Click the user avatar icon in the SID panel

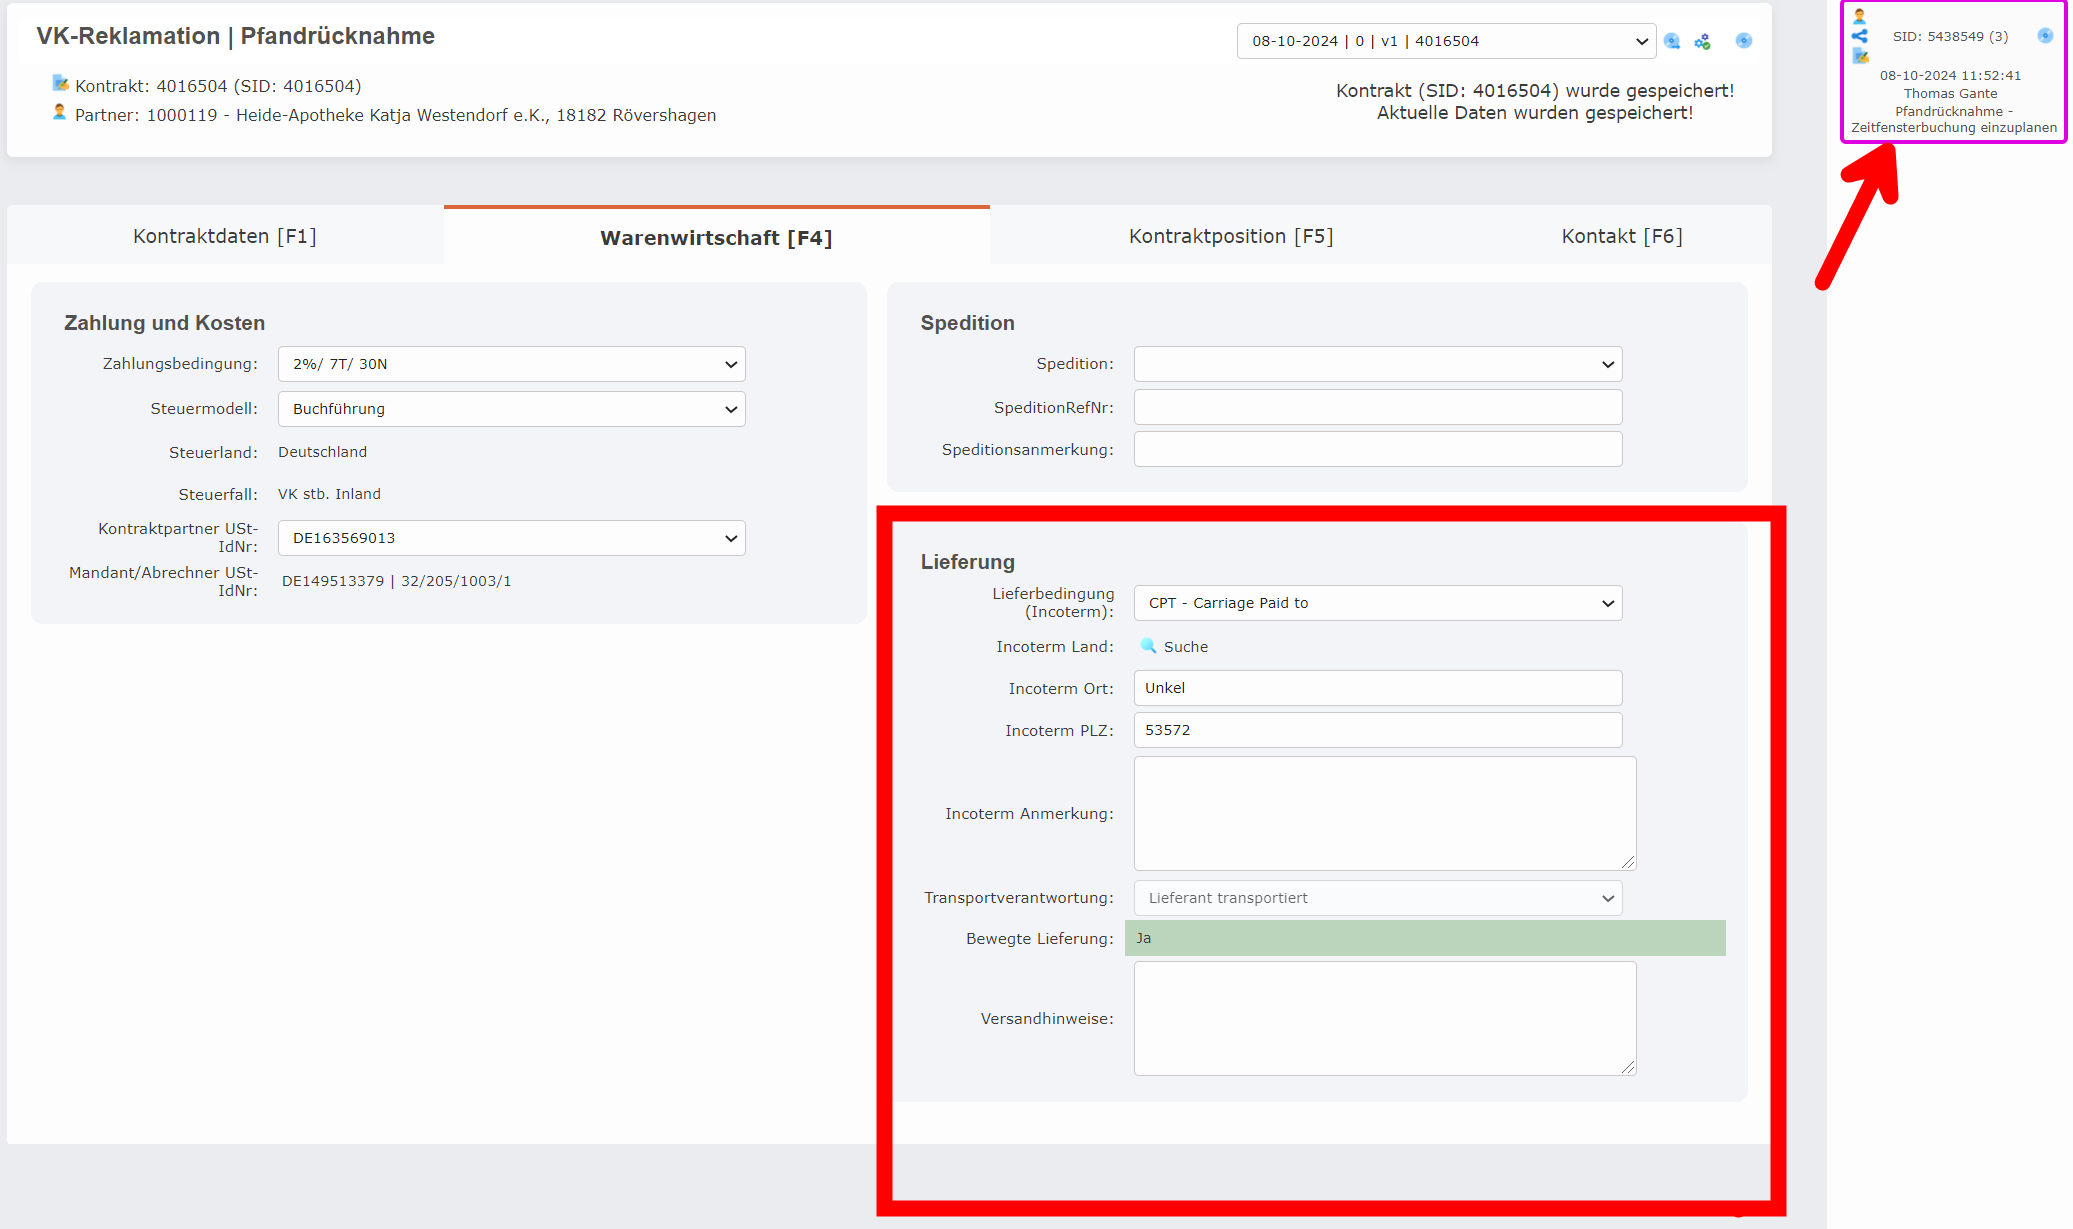point(1859,14)
